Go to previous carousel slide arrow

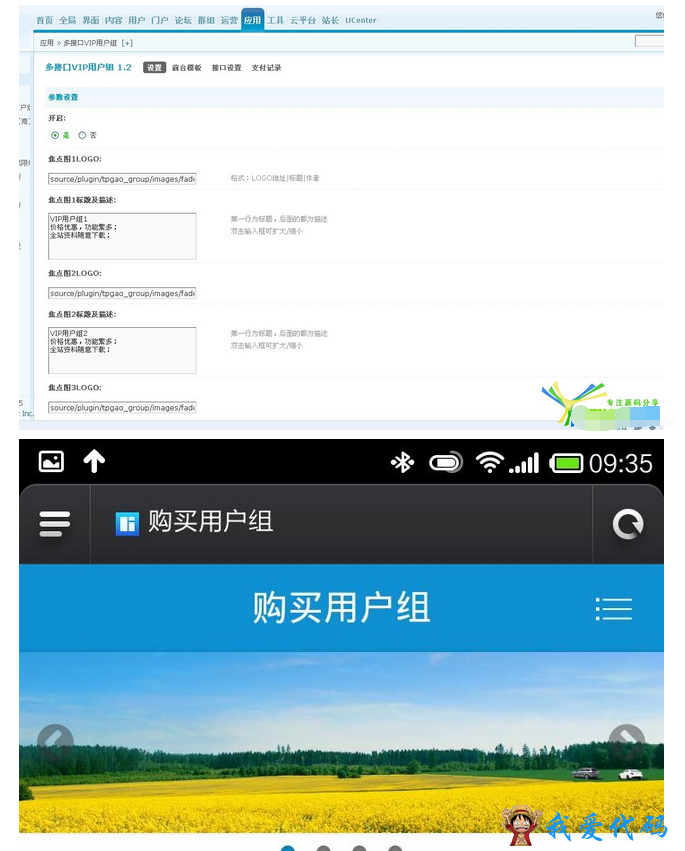[55, 743]
